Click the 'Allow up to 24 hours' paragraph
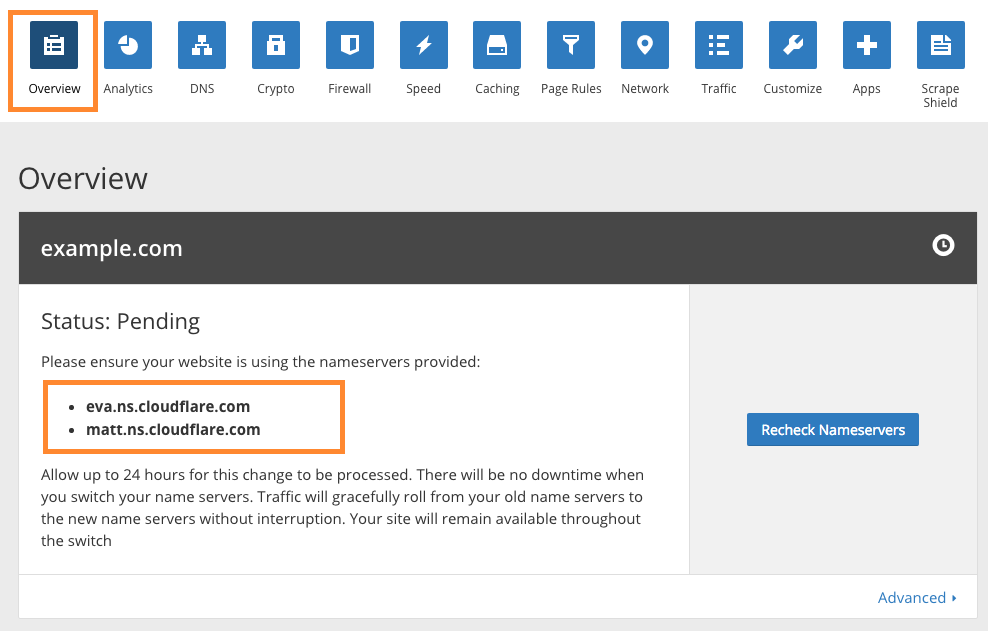 tap(343, 507)
